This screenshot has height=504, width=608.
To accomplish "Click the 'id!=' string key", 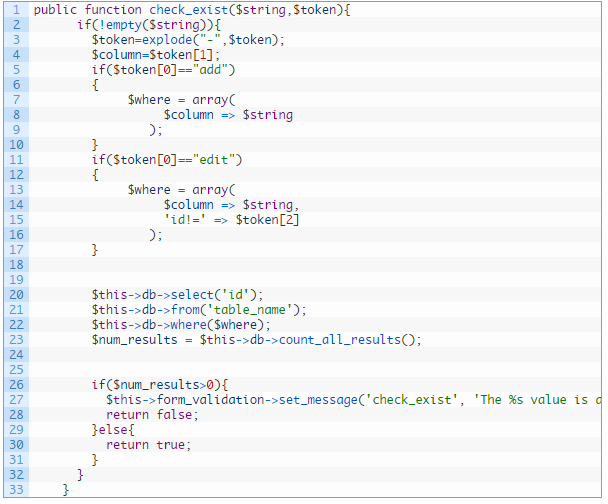I will [x=185, y=220].
